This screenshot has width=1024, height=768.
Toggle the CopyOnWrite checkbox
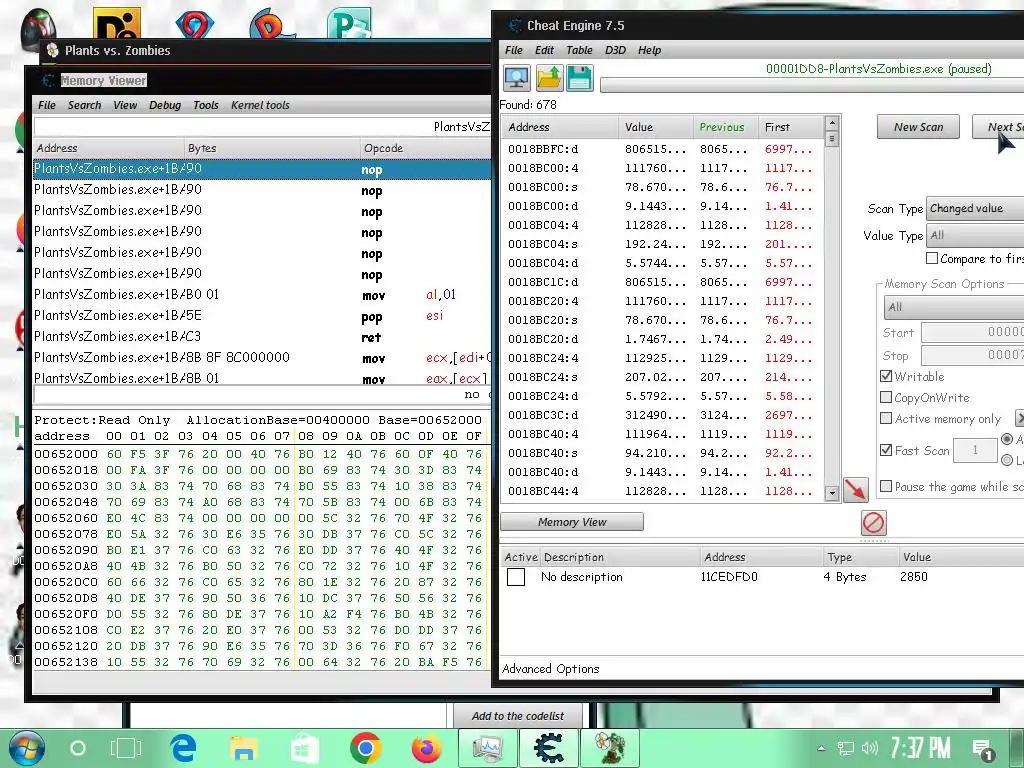pyautogui.click(x=886, y=397)
